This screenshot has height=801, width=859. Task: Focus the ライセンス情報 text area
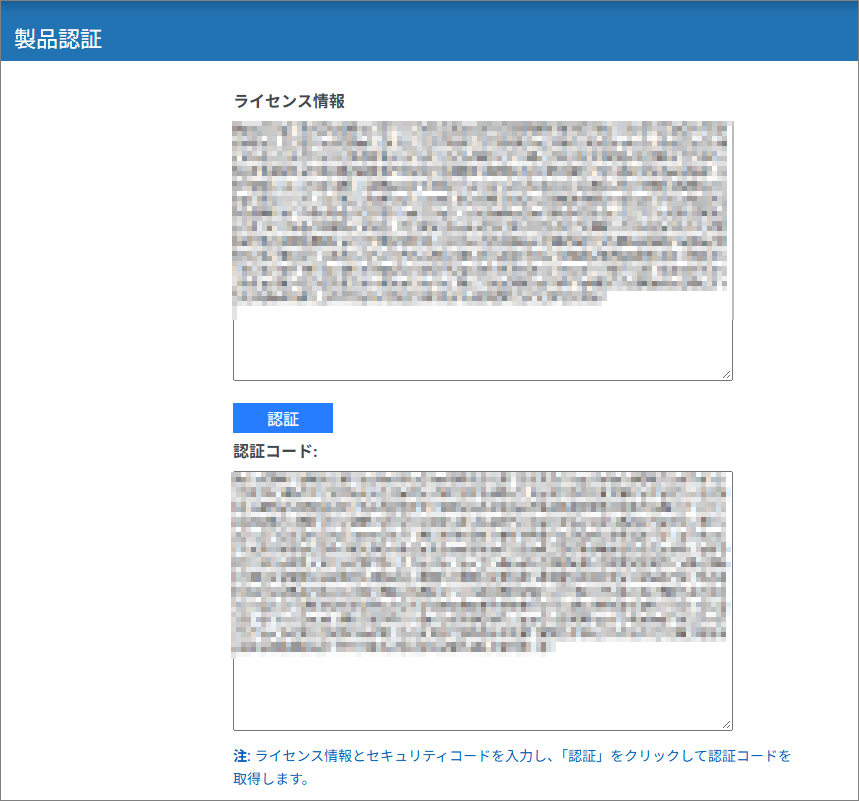(x=483, y=250)
